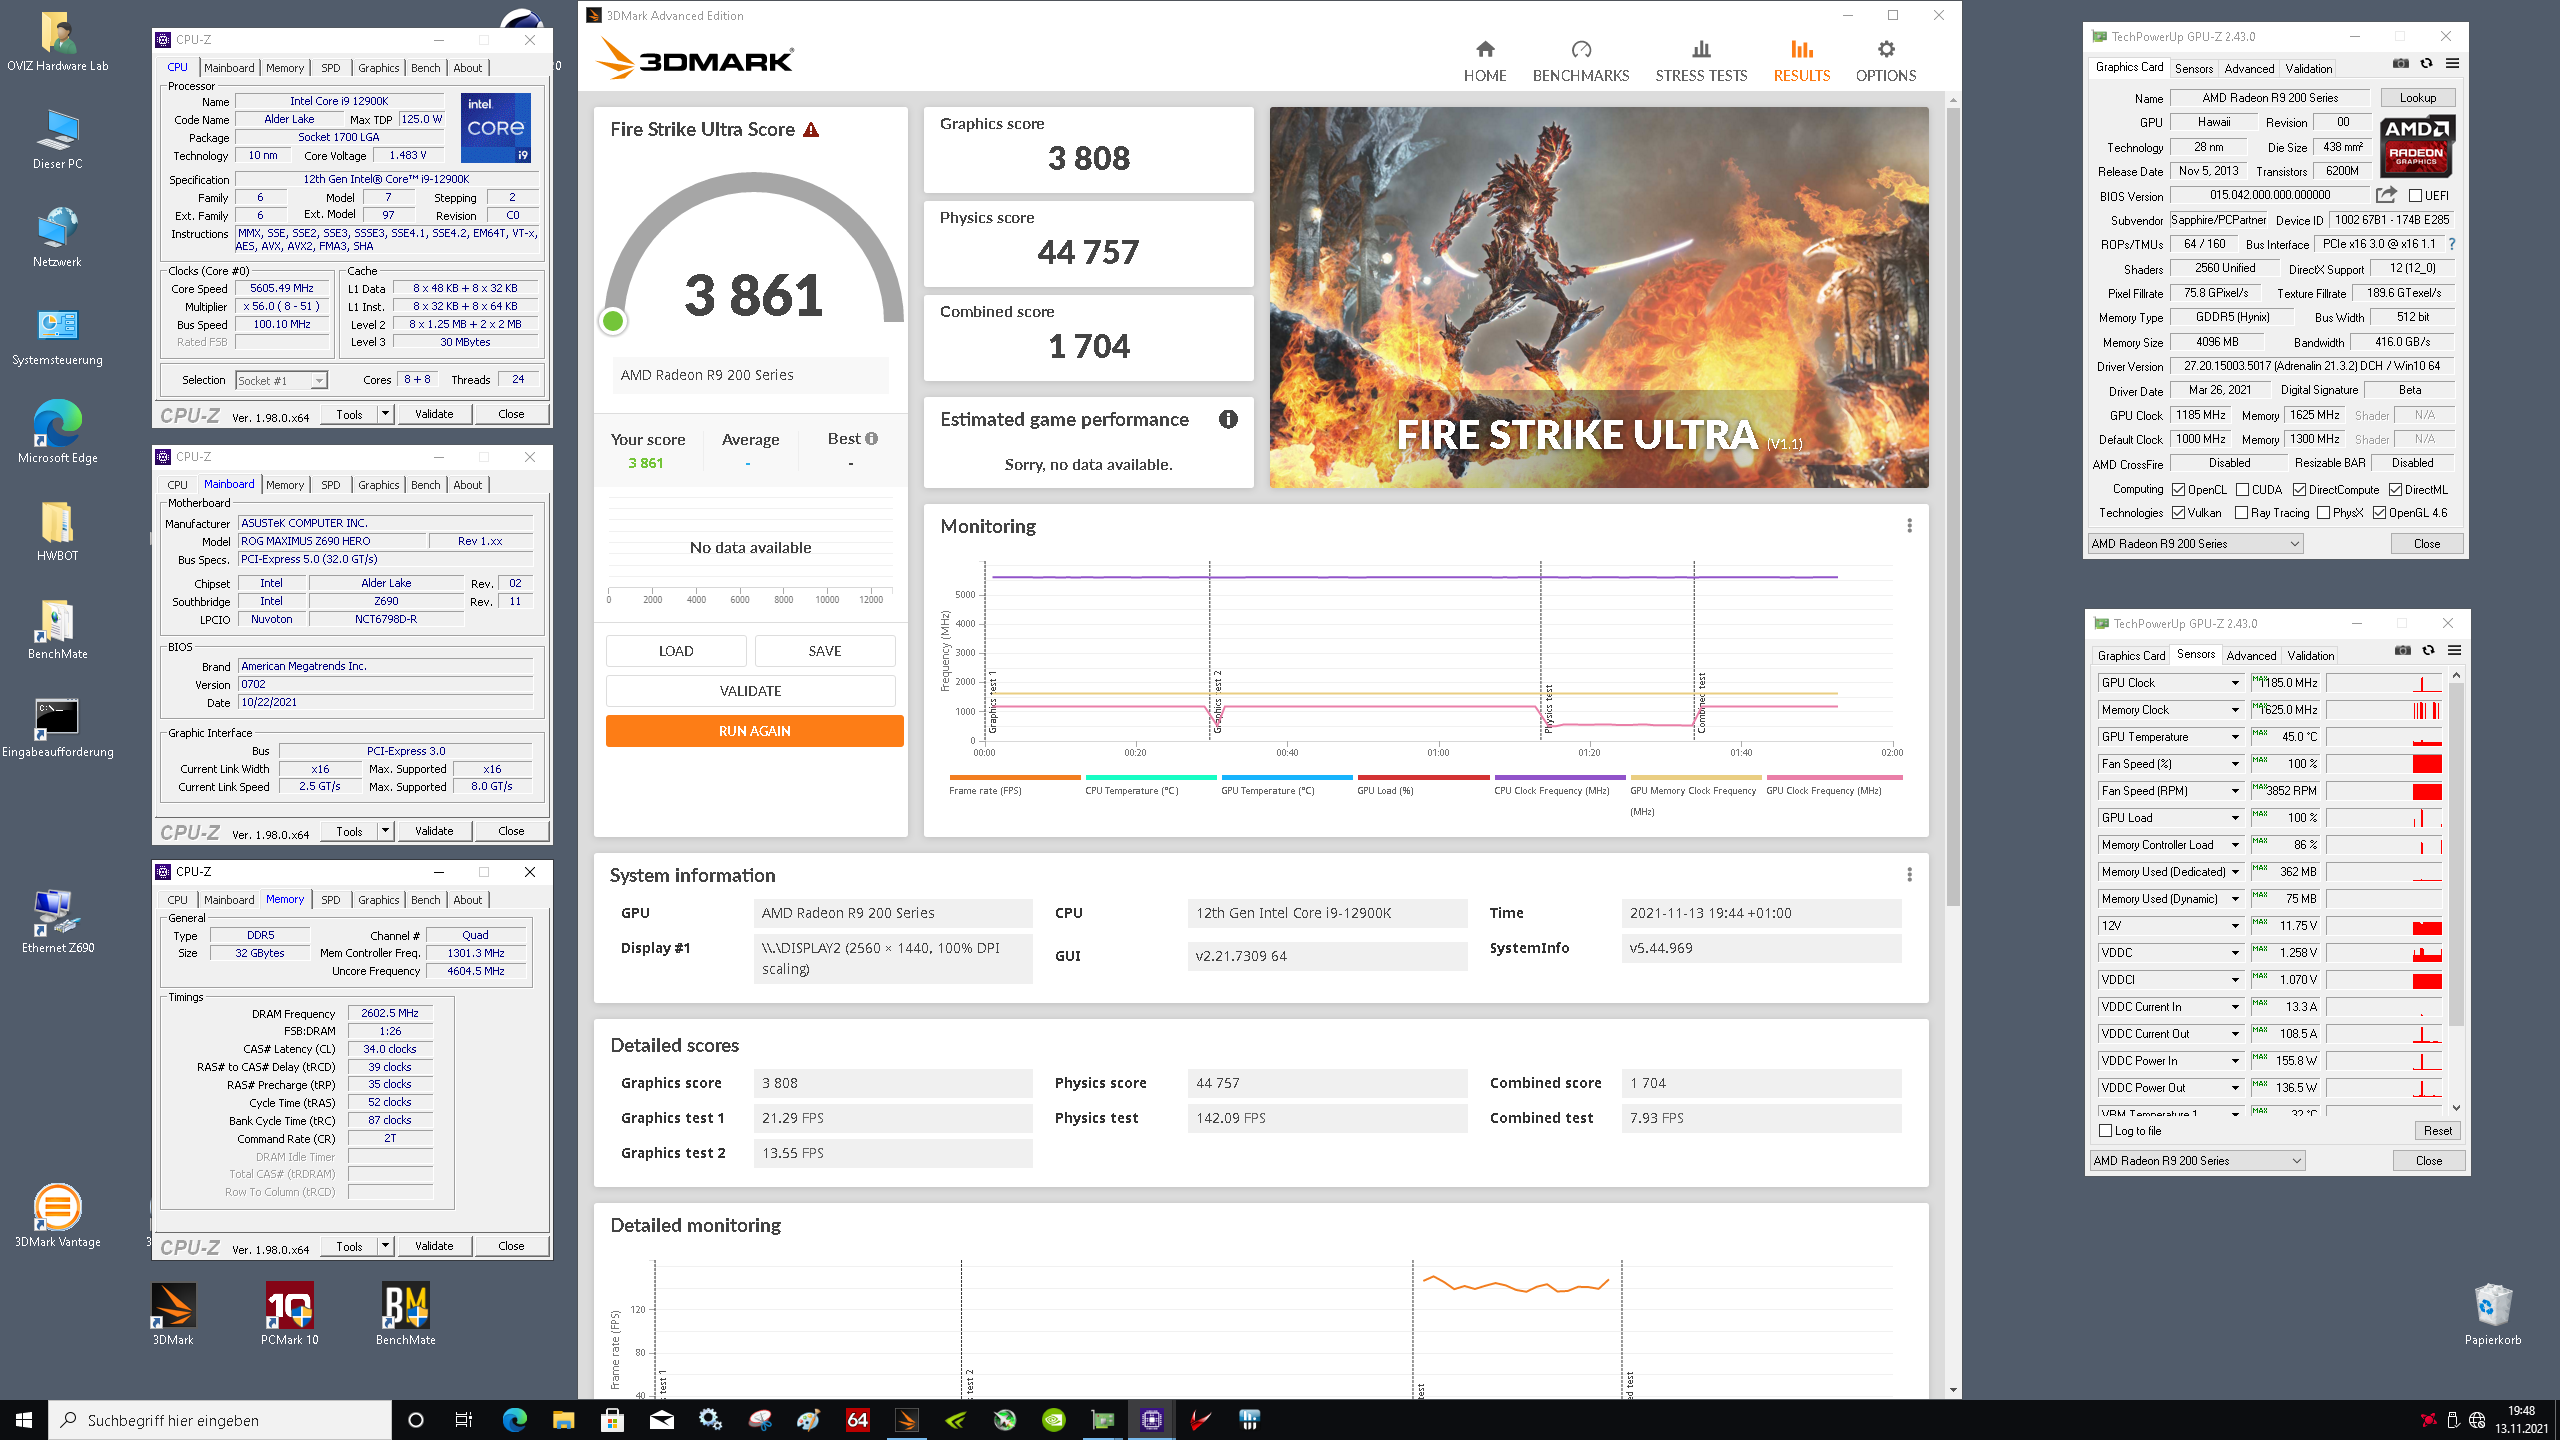Click the SAVE button in 3DMark
Screen dimensions: 2560x1440
(x=825, y=651)
